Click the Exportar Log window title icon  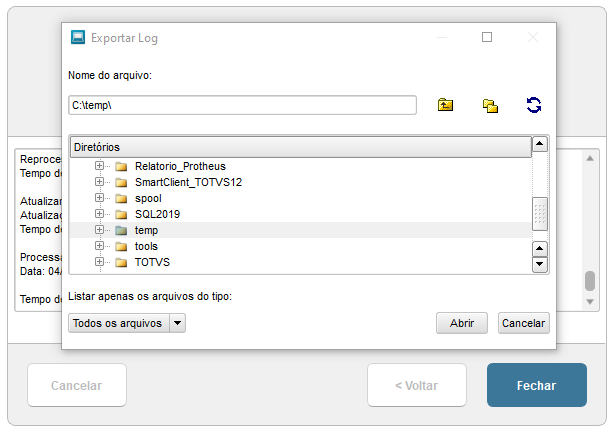coord(78,38)
